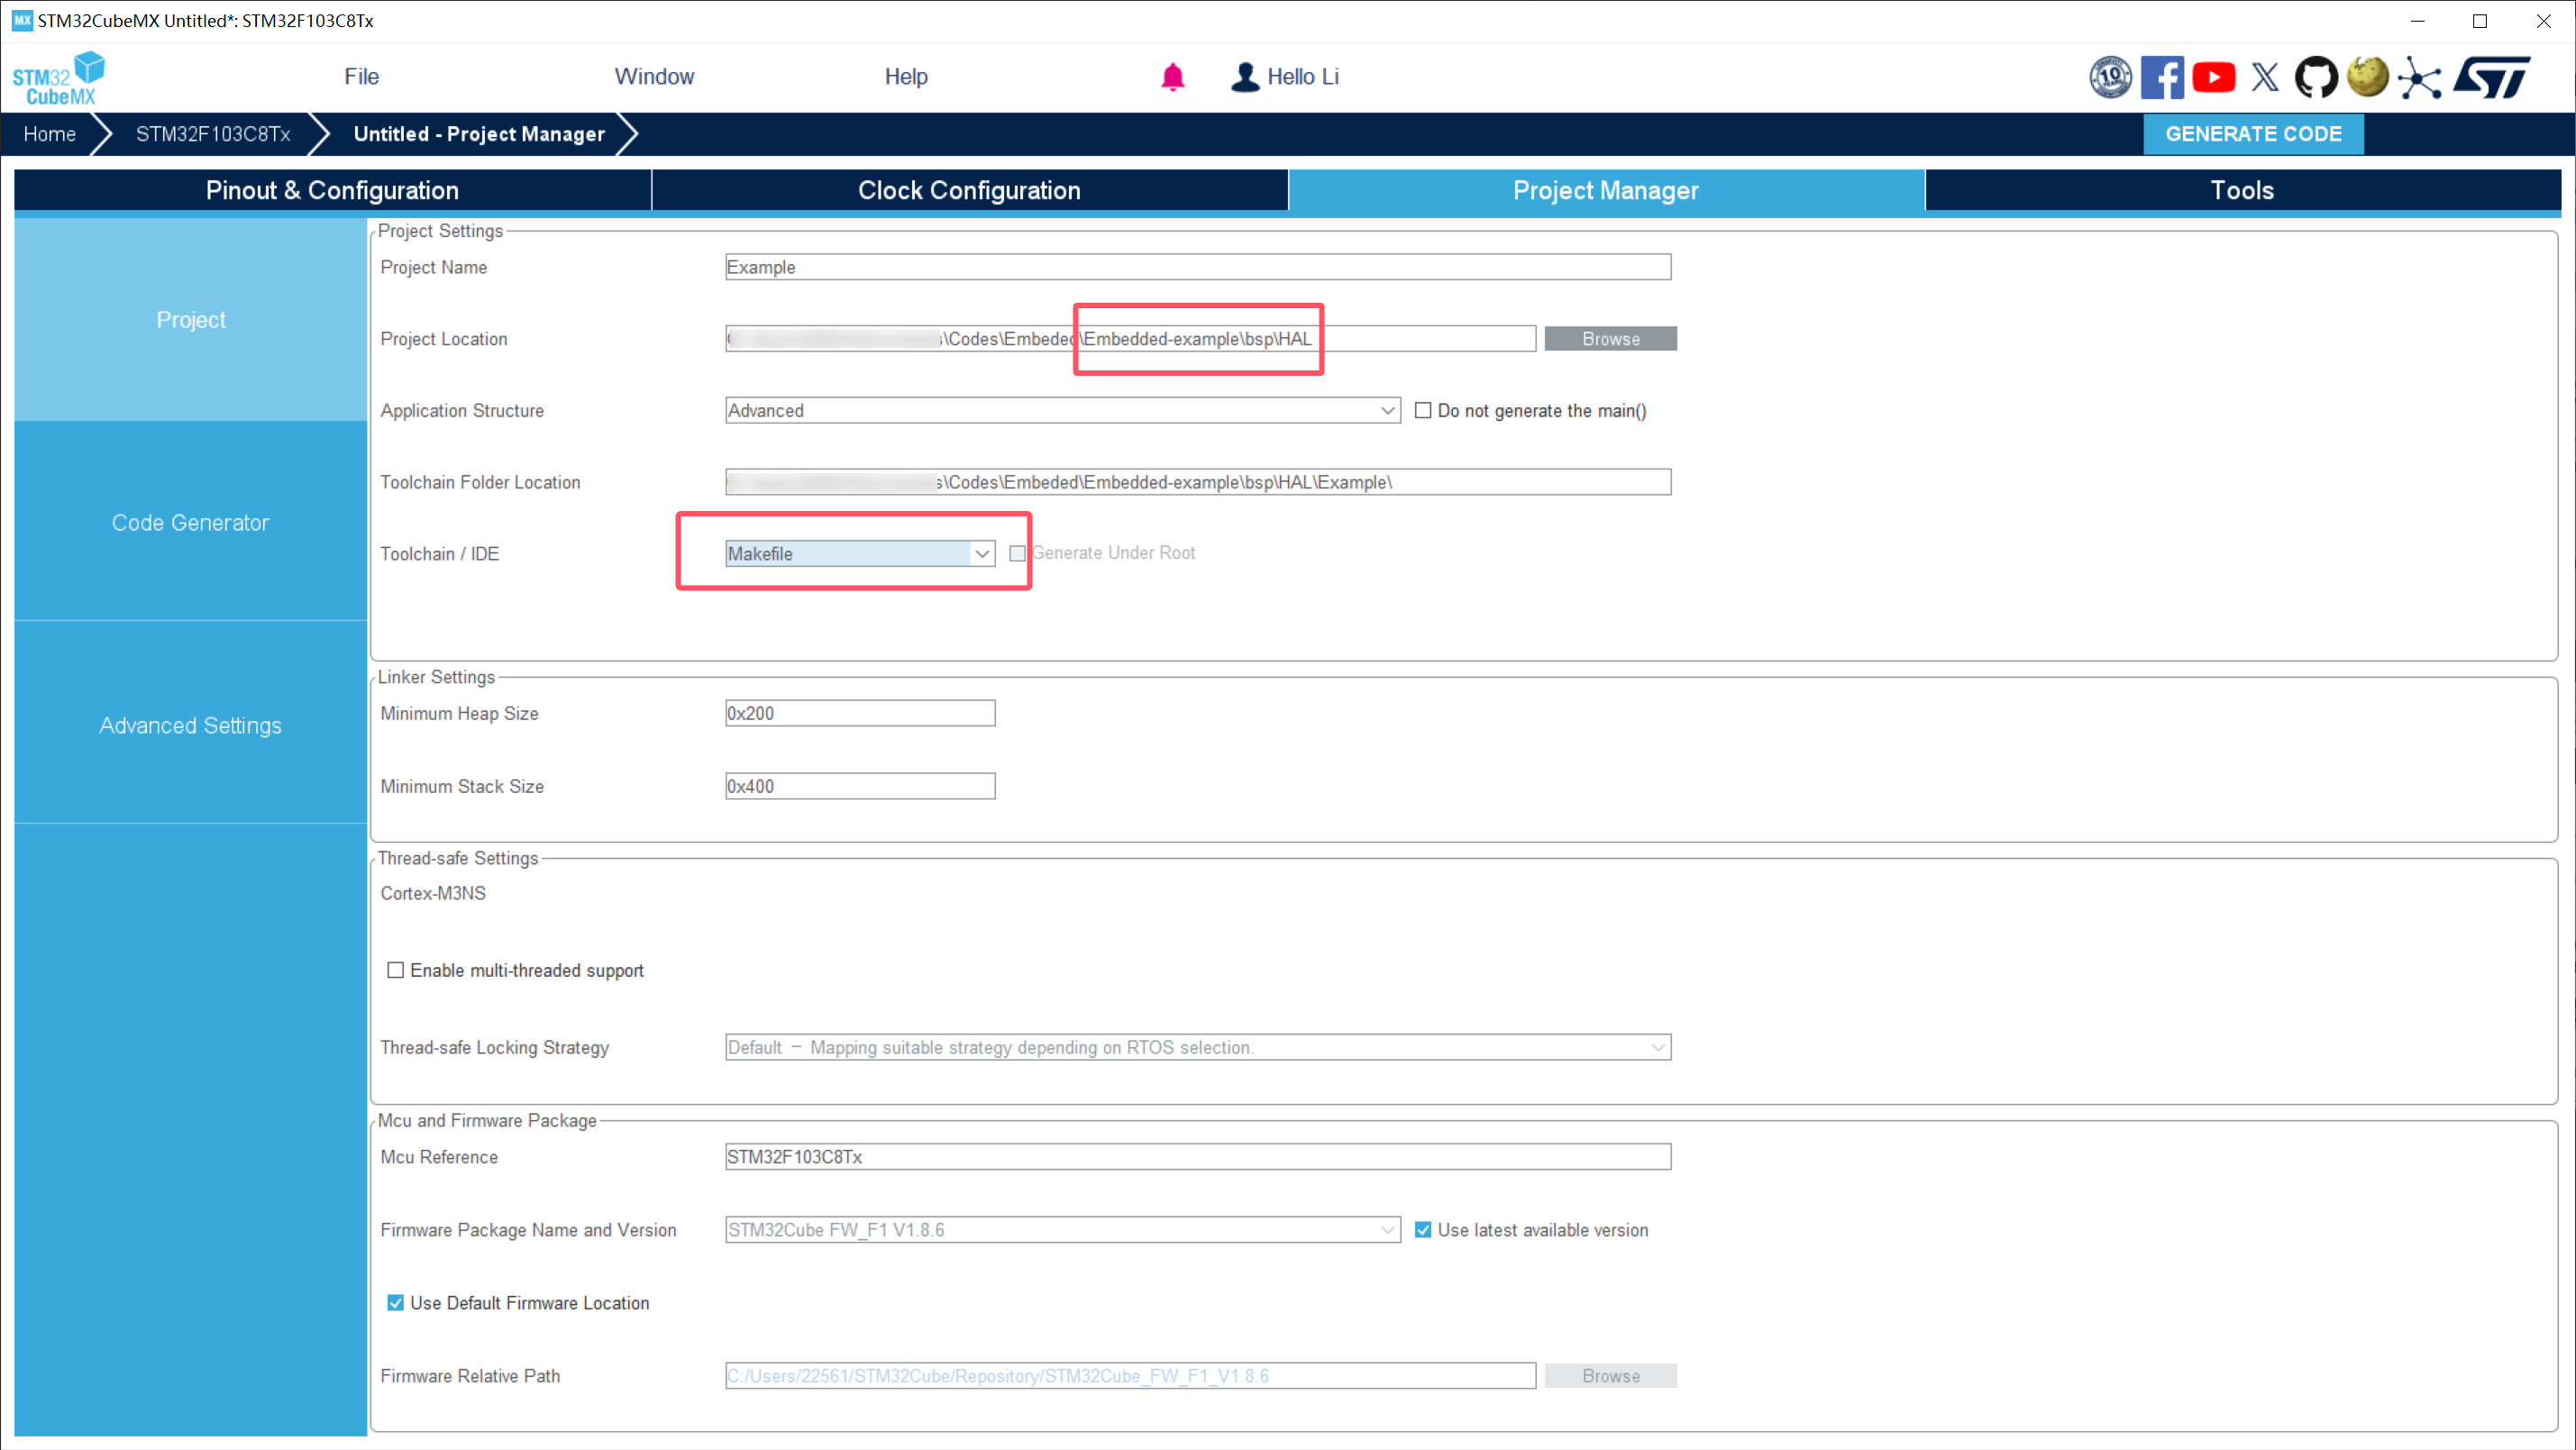The width and height of the screenshot is (2576, 1450).
Task: Switch to the Tools tab
Action: tap(2242, 190)
